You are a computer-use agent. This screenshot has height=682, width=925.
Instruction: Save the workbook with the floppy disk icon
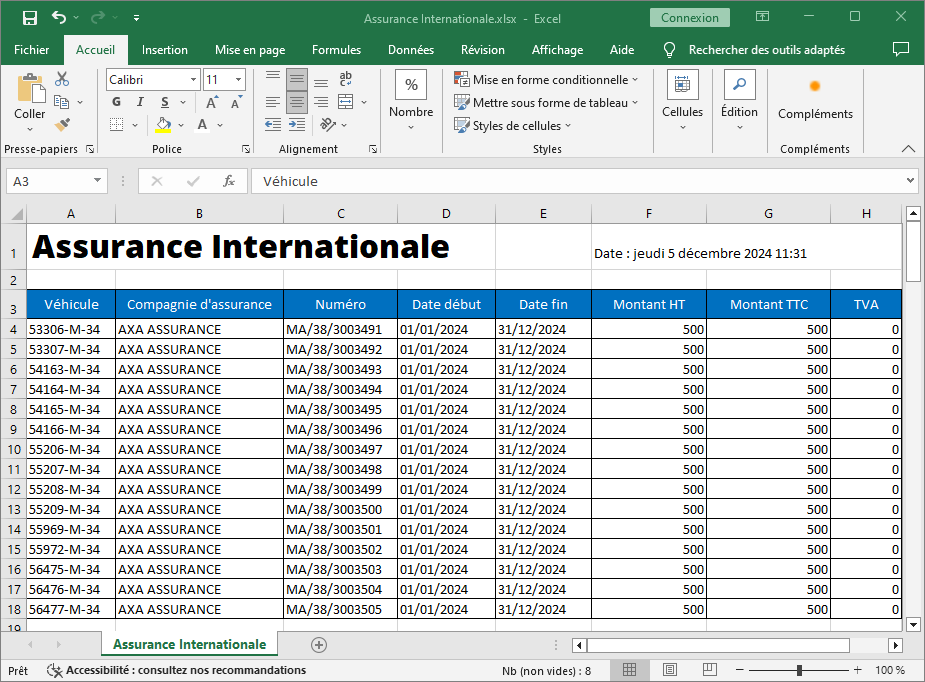pos(29,18)
